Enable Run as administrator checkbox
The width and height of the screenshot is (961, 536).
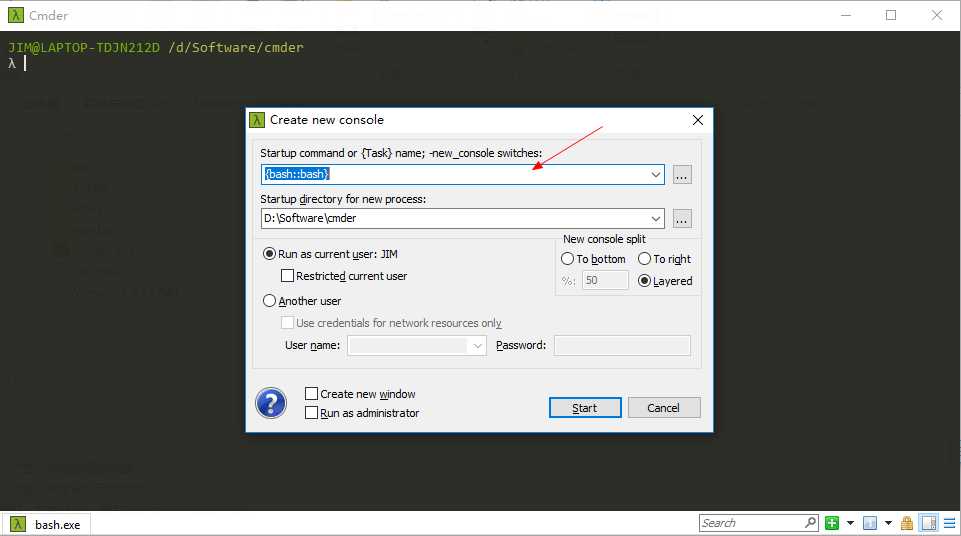coord(362,413)
